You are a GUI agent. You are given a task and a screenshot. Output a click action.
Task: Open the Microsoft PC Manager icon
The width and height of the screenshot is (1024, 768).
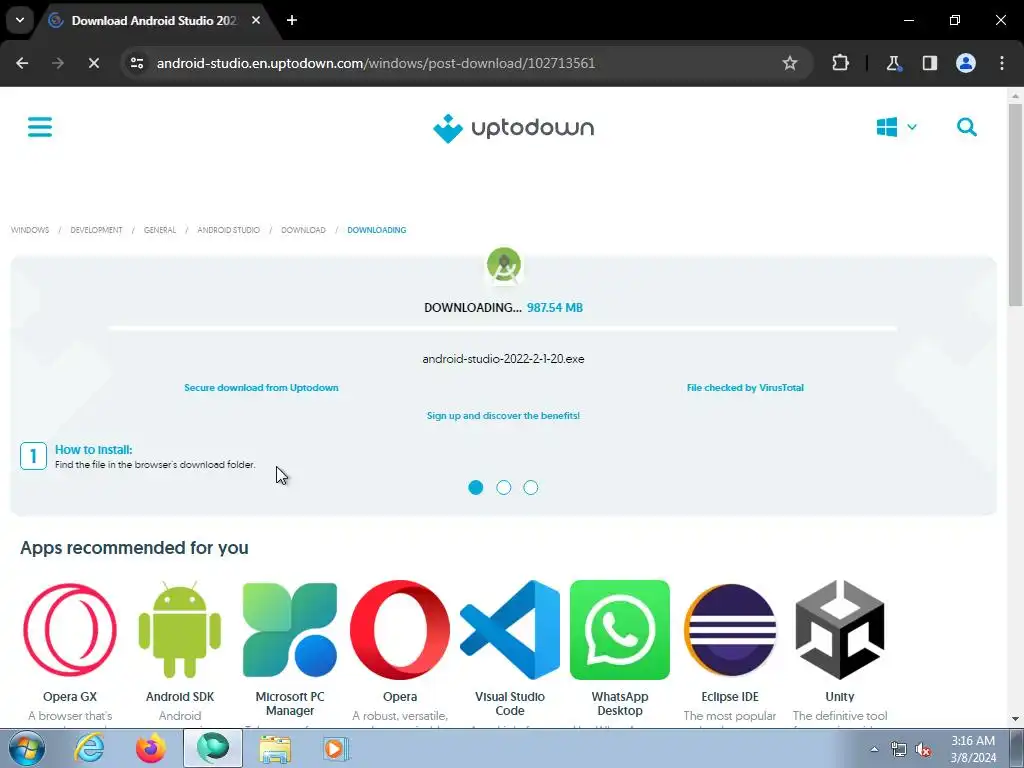click(x=290, y=630)
